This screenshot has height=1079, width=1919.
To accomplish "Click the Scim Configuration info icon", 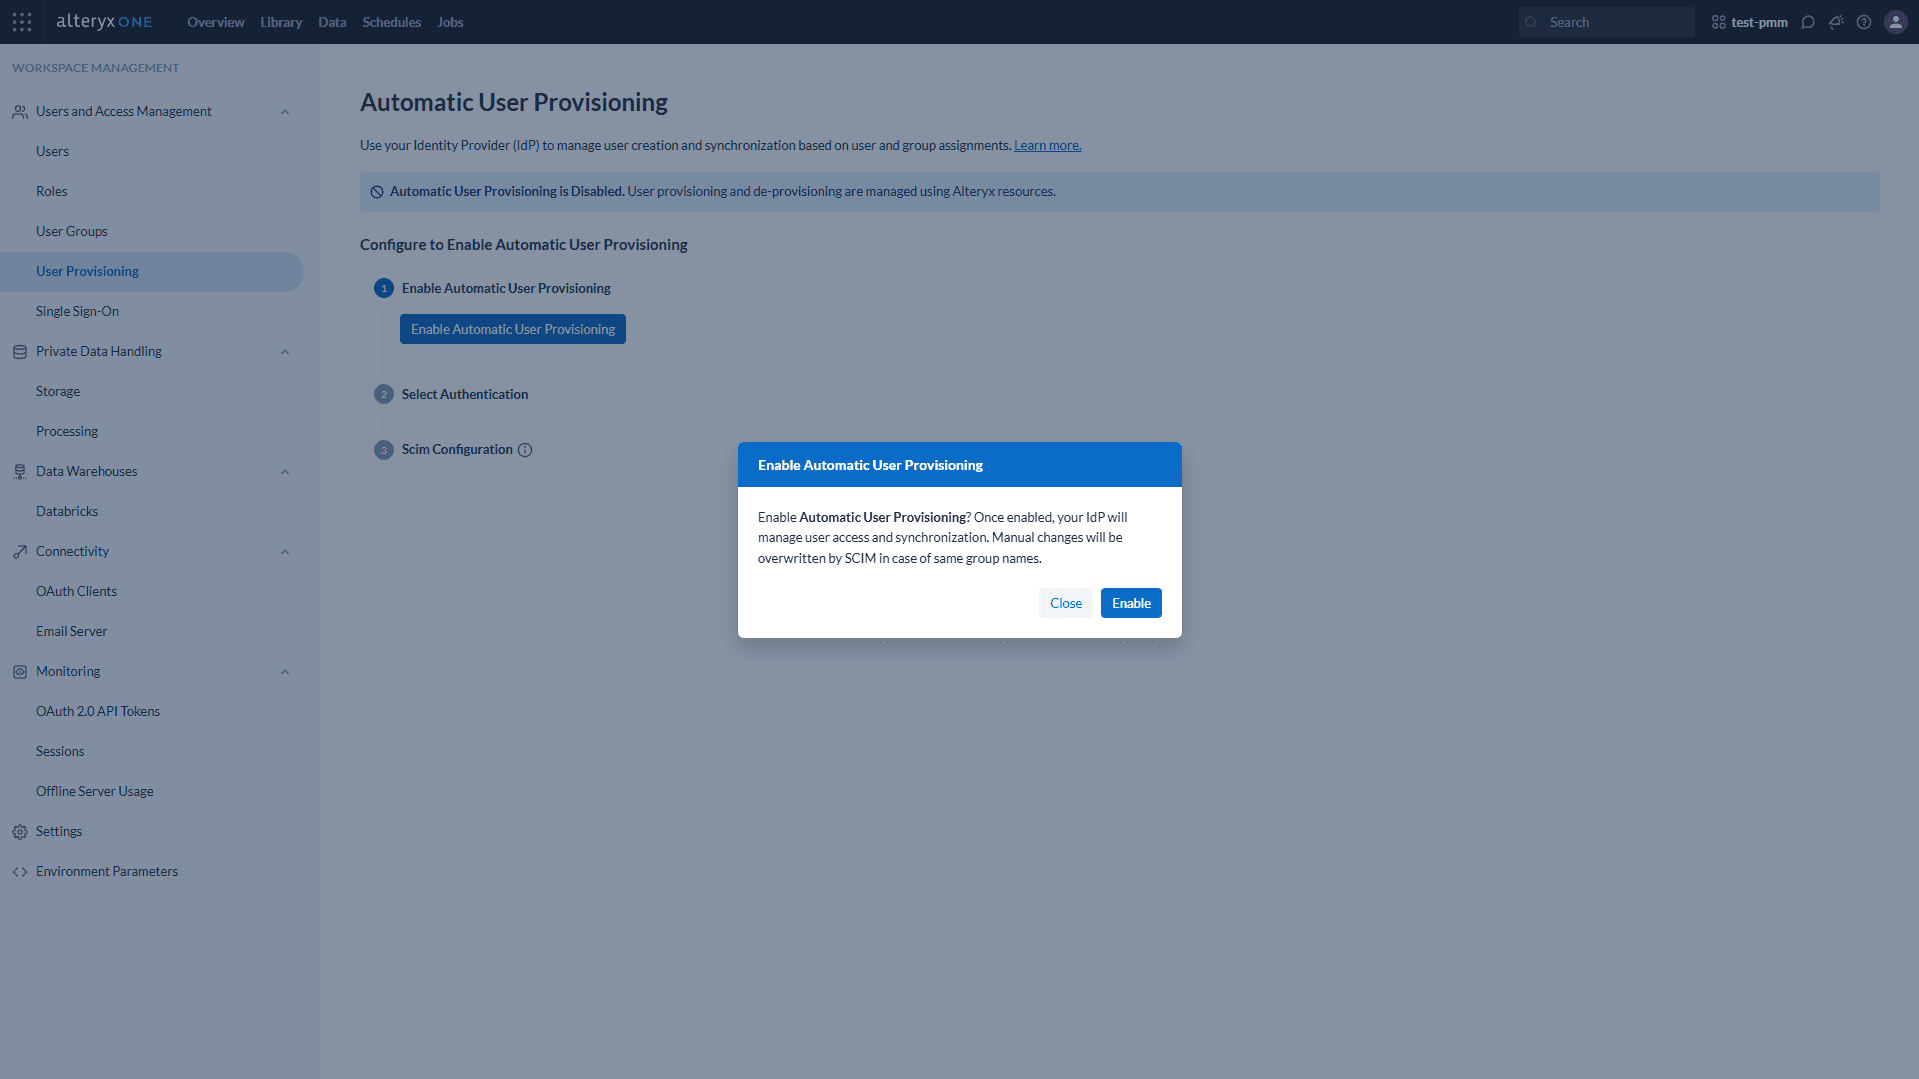I will [x=525, y=450].
